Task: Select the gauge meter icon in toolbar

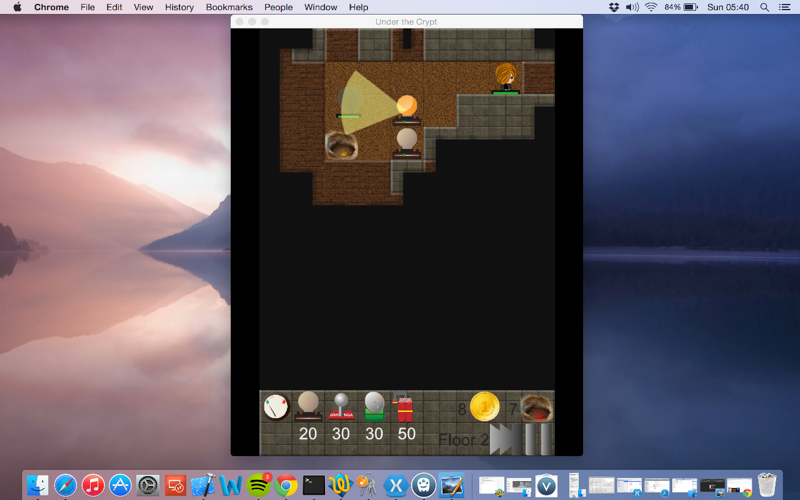Action: (277, 407)
